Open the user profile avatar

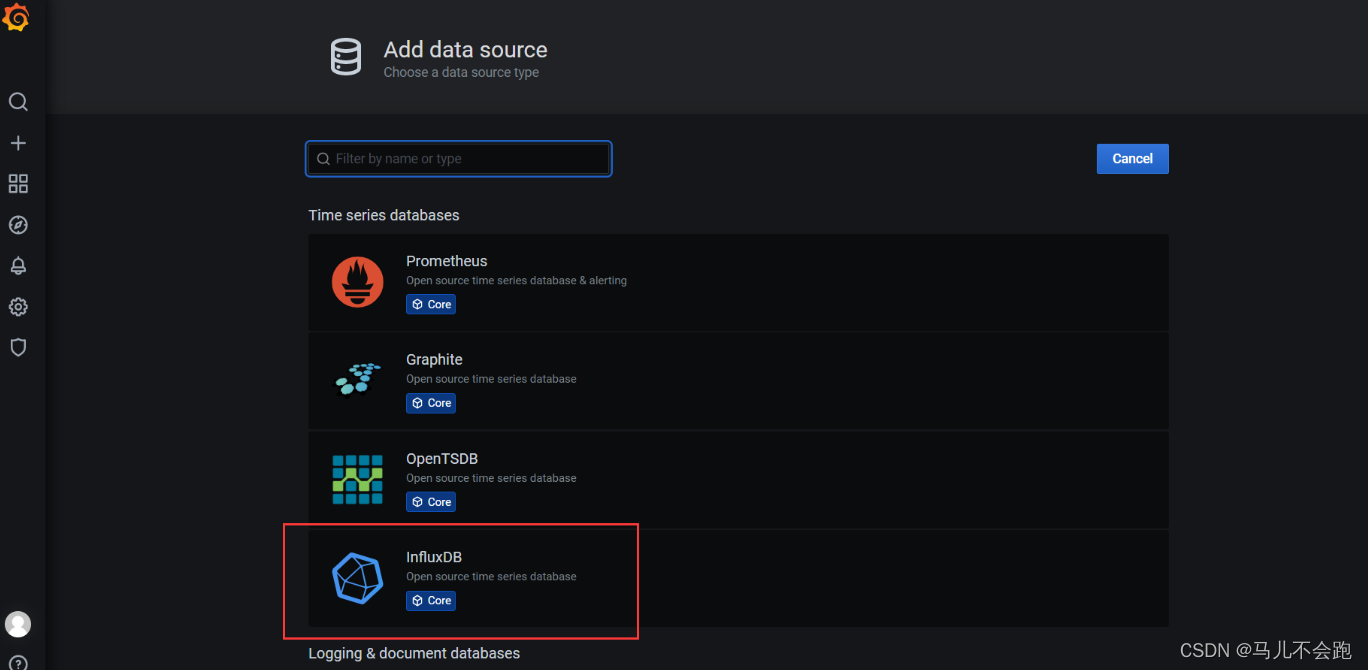[18, 624]
